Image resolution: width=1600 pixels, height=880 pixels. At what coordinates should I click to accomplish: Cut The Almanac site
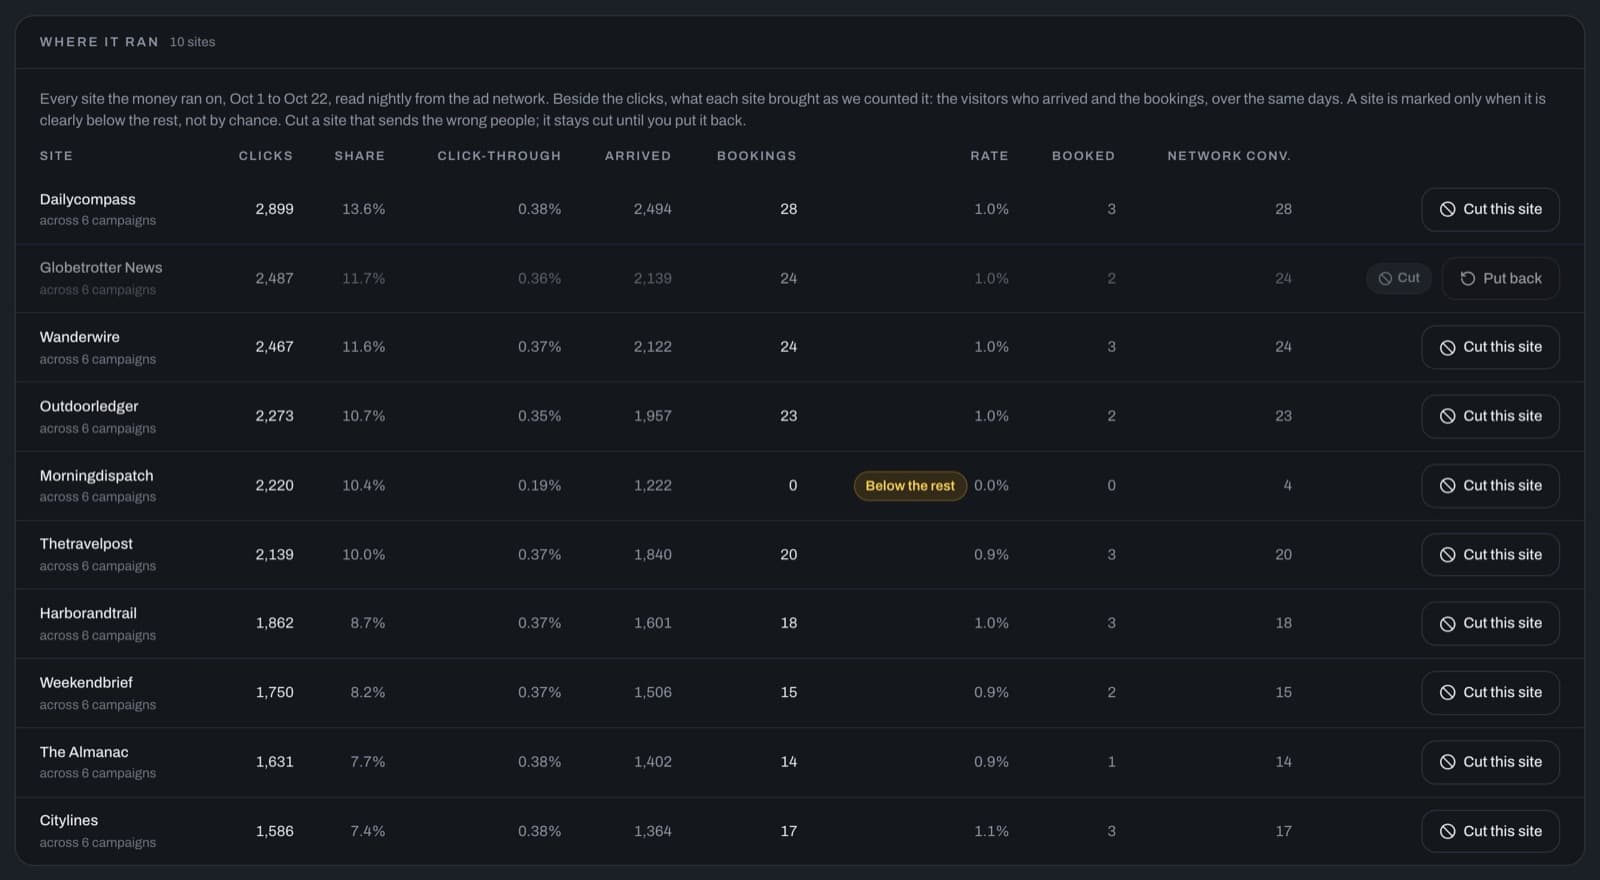[x=1490, y=761]
